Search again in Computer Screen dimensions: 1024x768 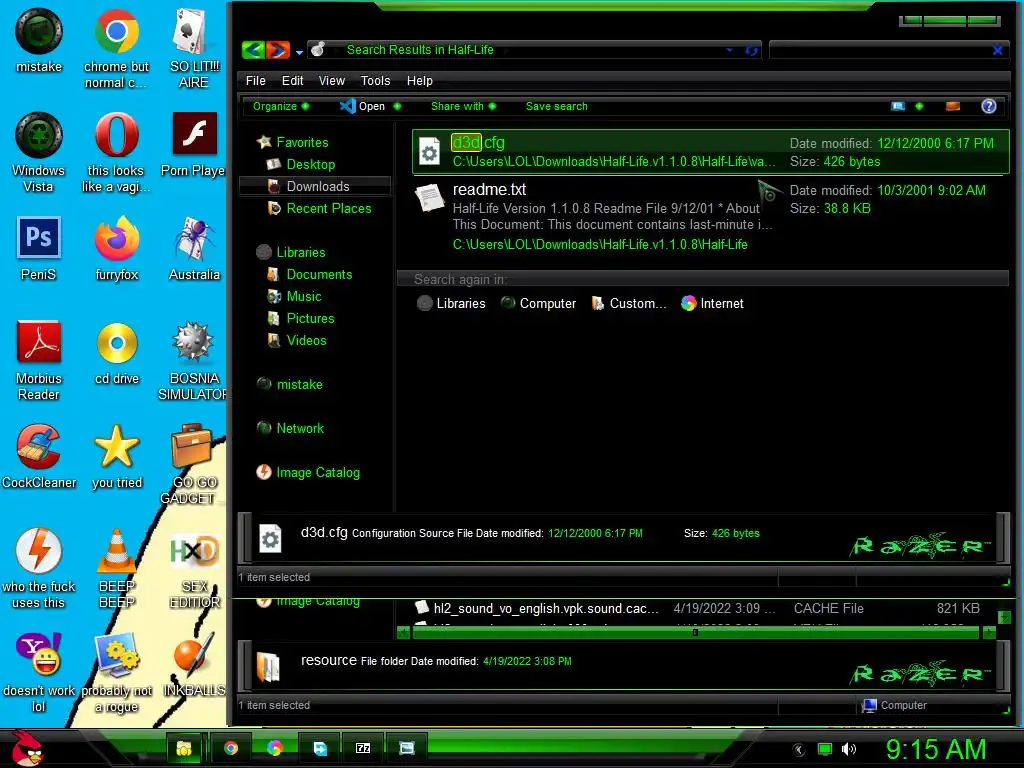pyautogui.click(x=538, y=304)
